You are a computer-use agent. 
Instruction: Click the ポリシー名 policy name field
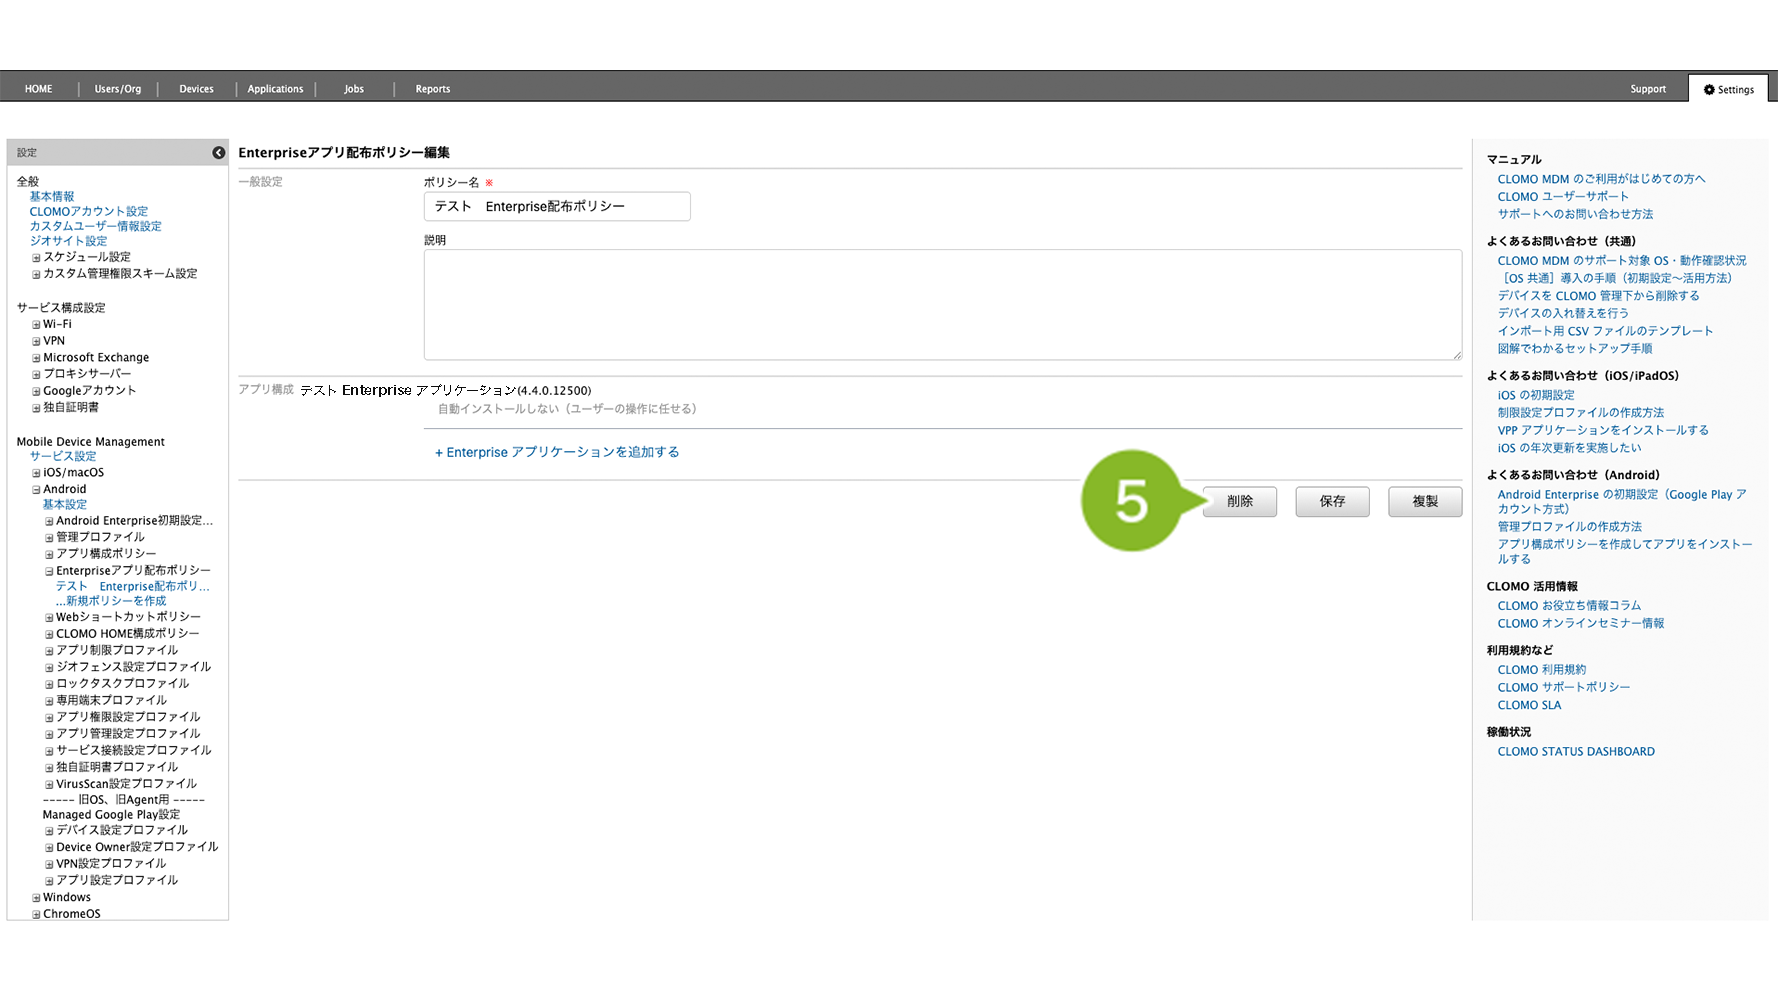tap(556, 207)
